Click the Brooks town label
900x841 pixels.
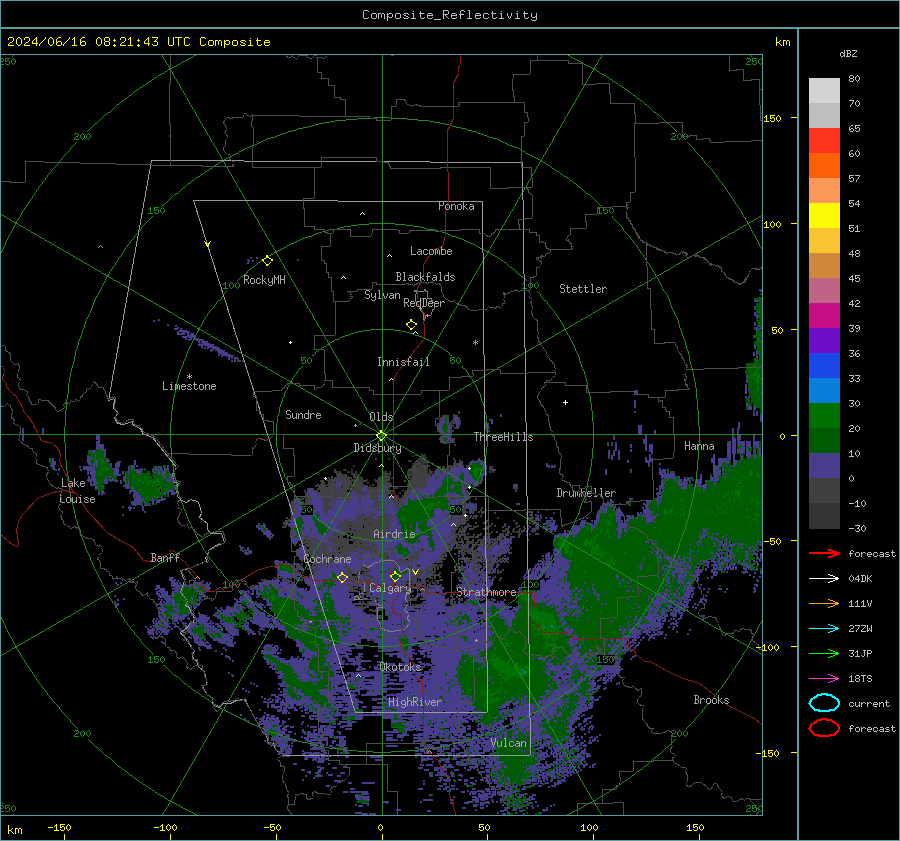click(711, 700)
